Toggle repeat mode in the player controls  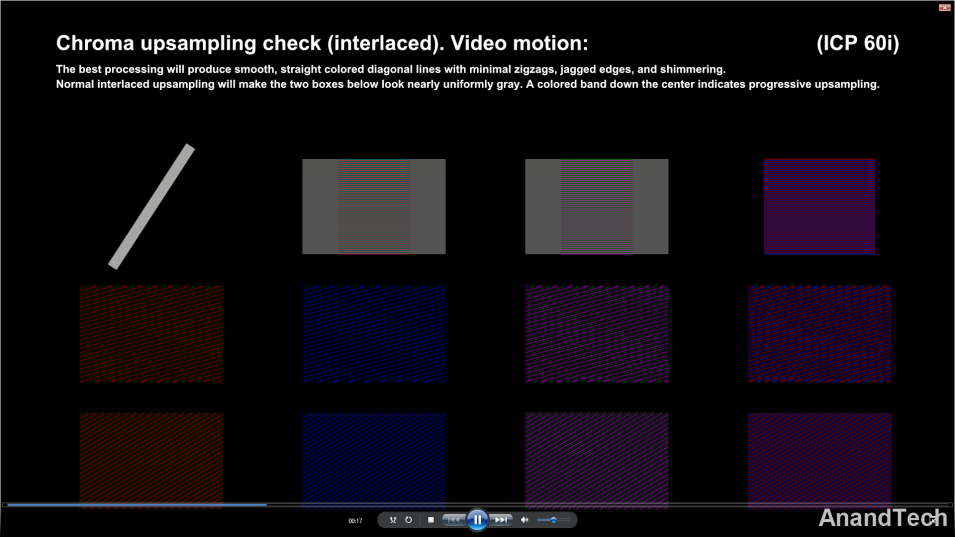click(x=409, y=520)
